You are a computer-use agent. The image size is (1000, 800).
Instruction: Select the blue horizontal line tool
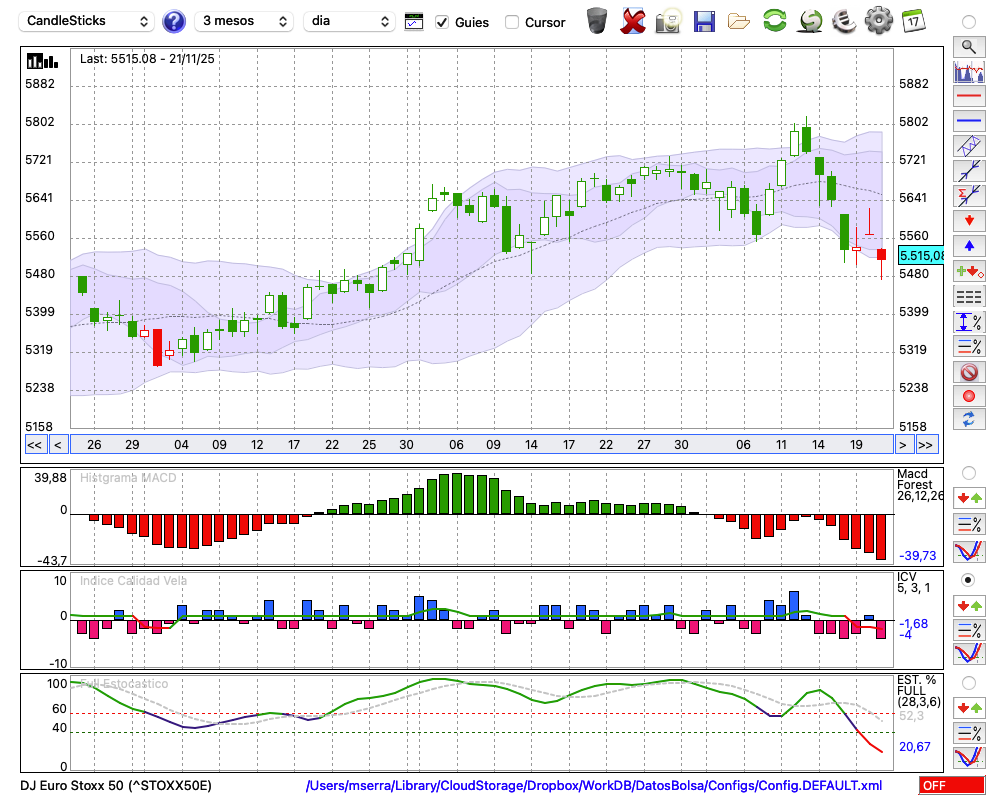pos(969,121)
